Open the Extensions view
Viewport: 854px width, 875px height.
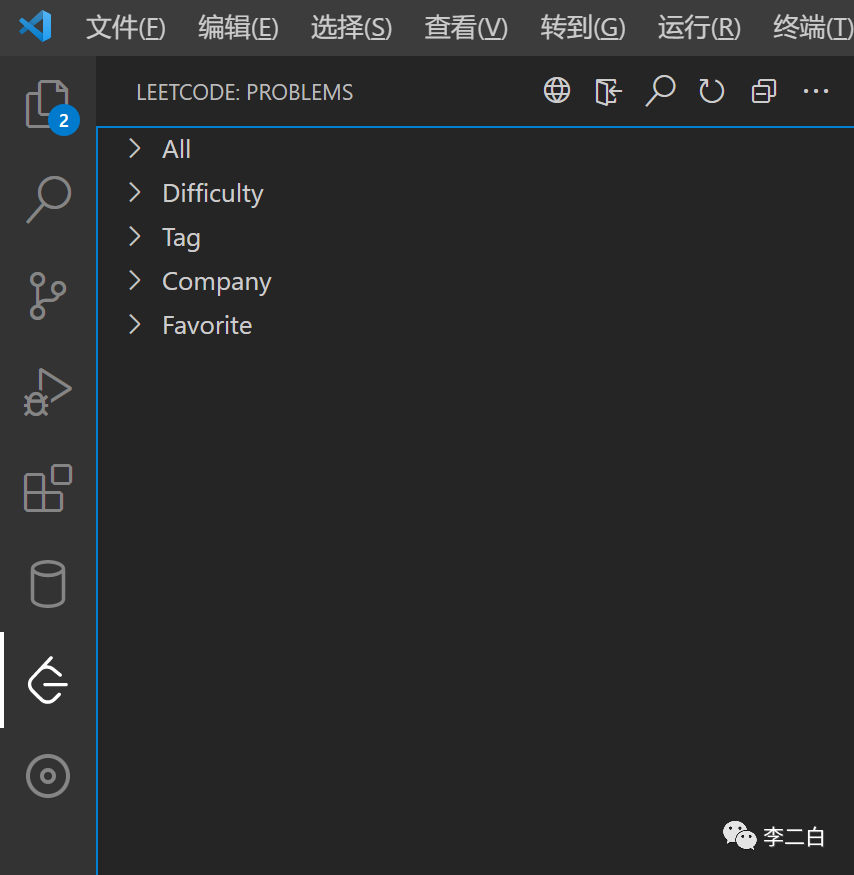(48, 488)
